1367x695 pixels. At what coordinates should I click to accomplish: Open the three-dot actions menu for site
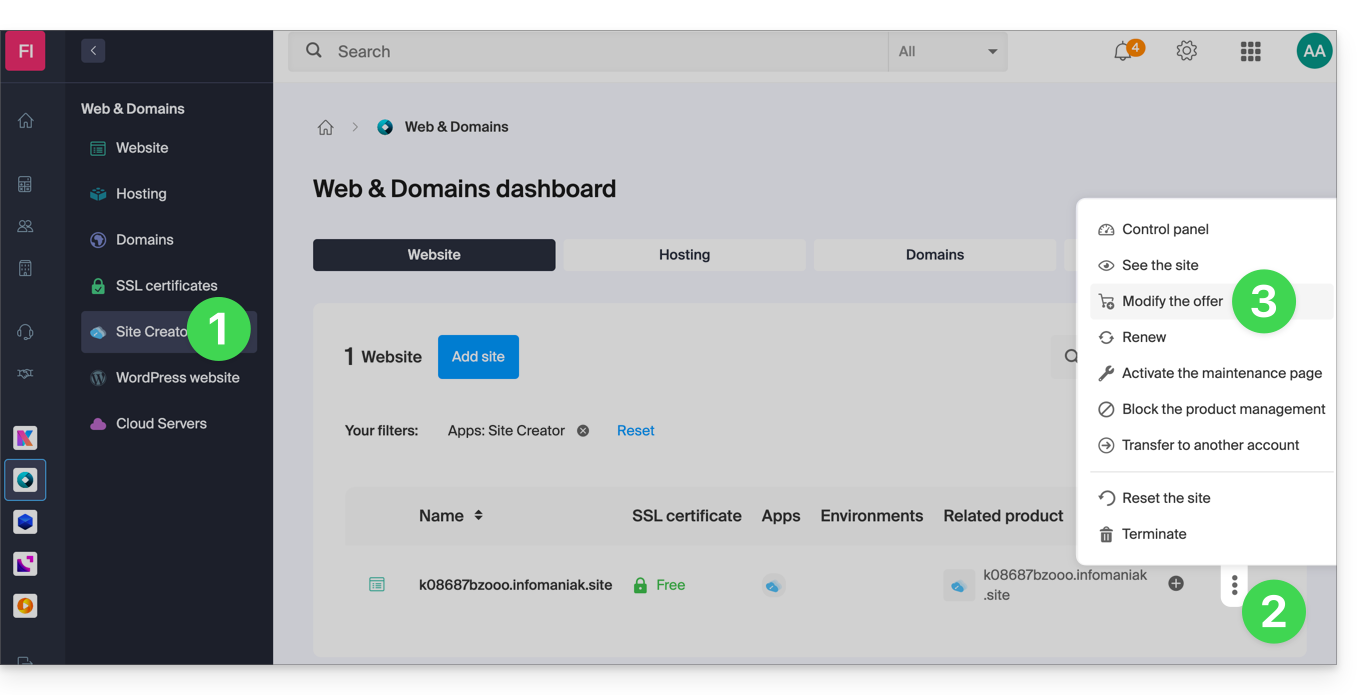tap(1234, 585)
